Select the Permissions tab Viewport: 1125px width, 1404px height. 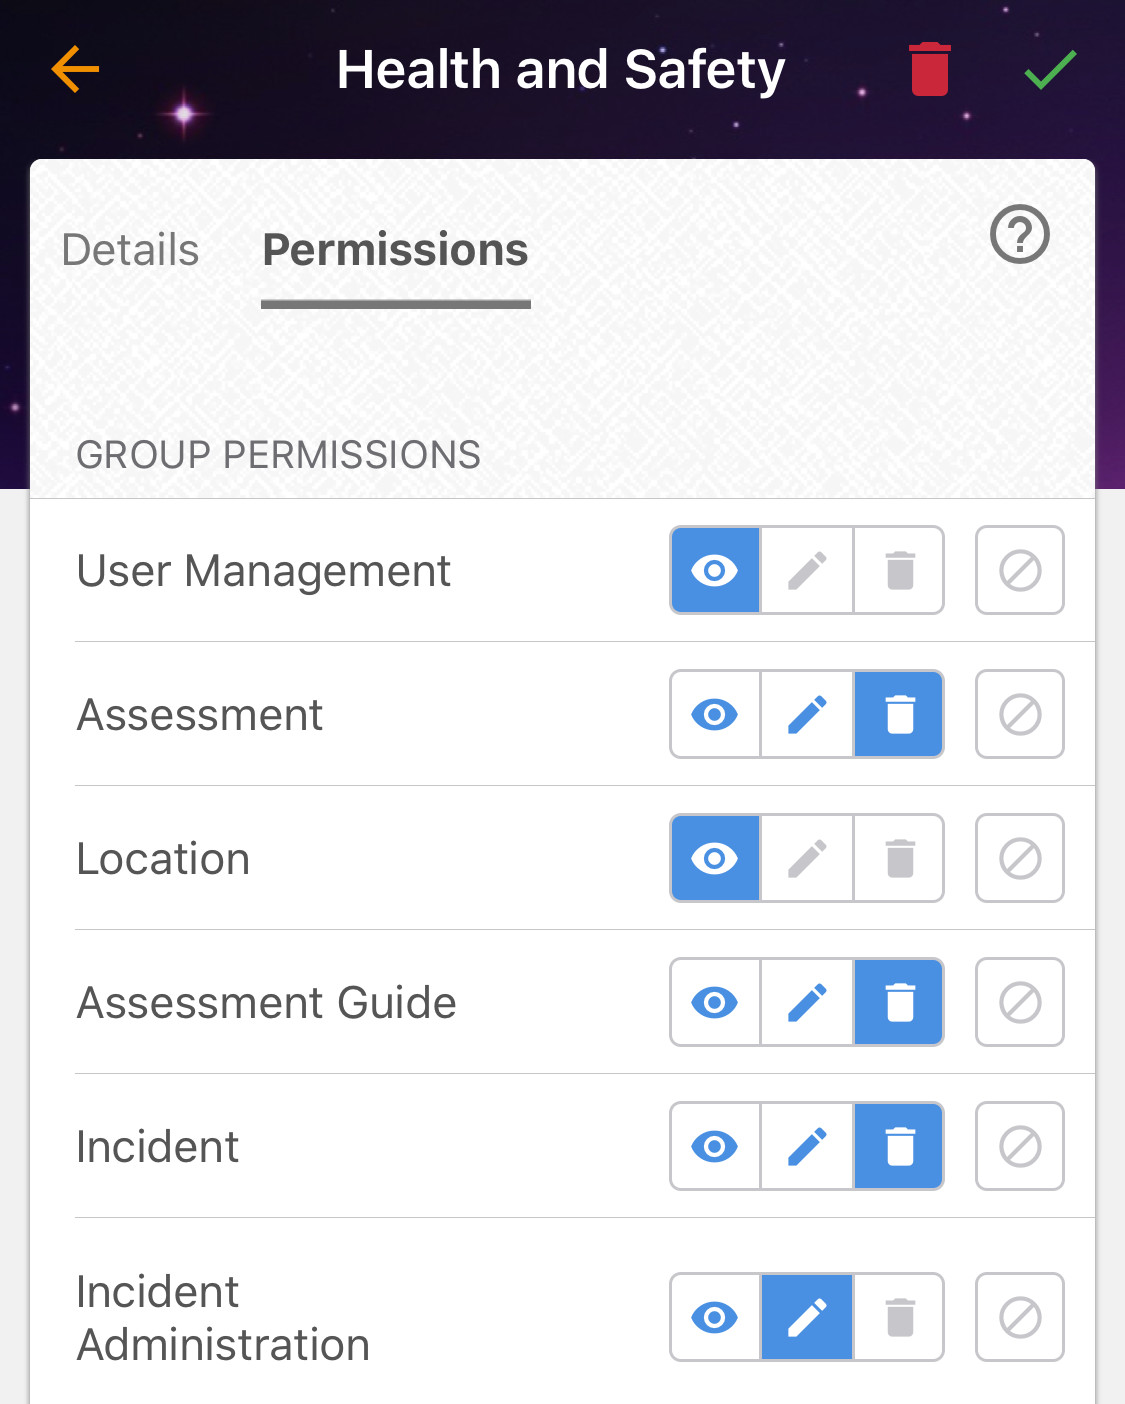395,250
